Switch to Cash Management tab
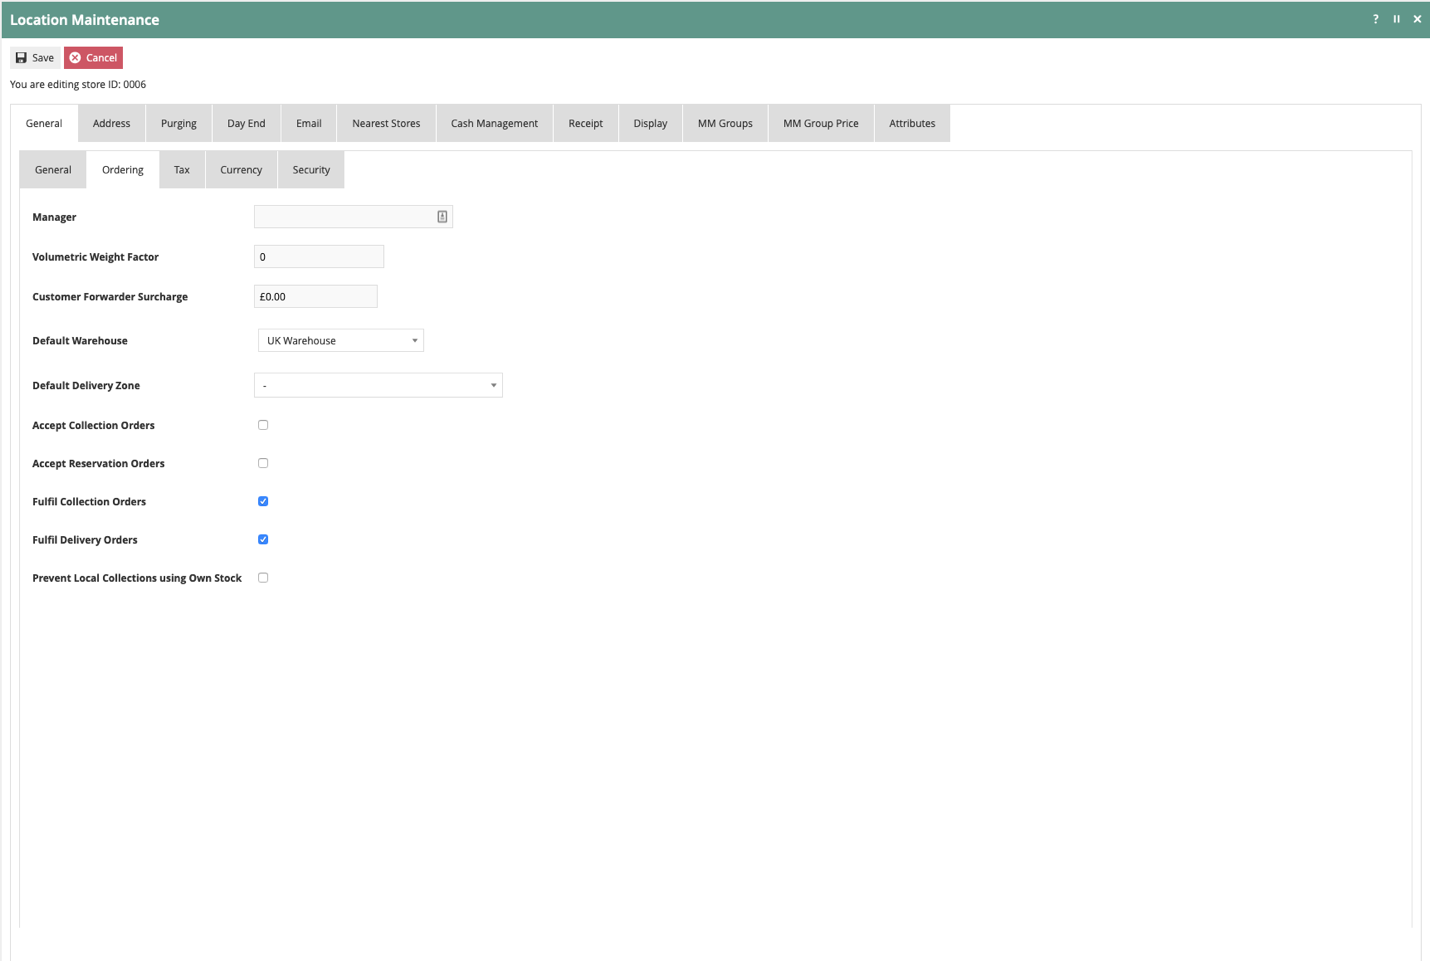 [x=494, y=123]
